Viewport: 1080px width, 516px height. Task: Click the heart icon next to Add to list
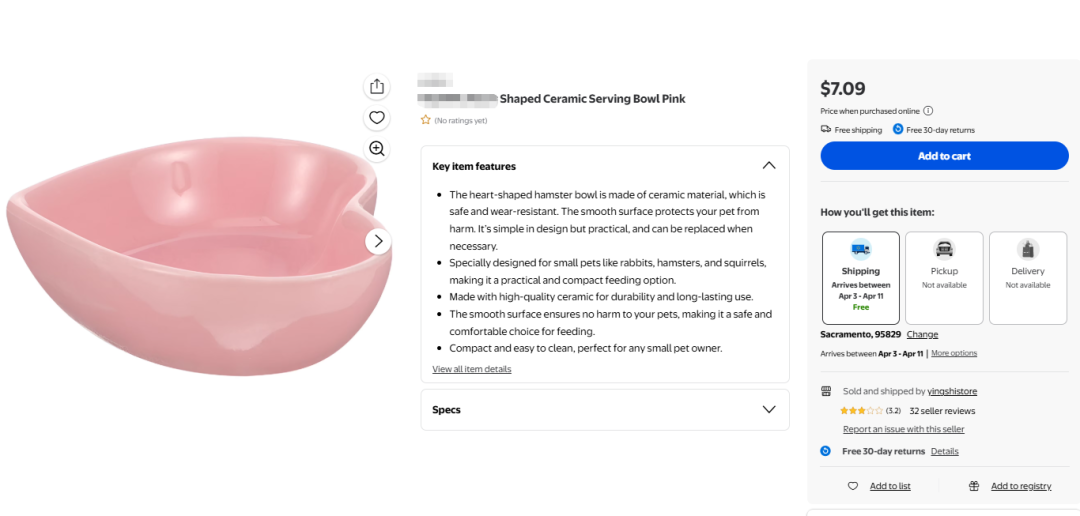click(x=853, y=486)
